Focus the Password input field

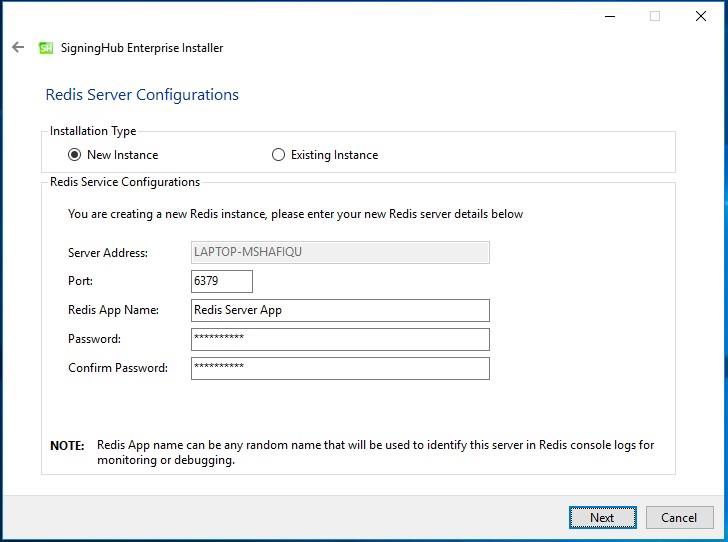point(340,340)
